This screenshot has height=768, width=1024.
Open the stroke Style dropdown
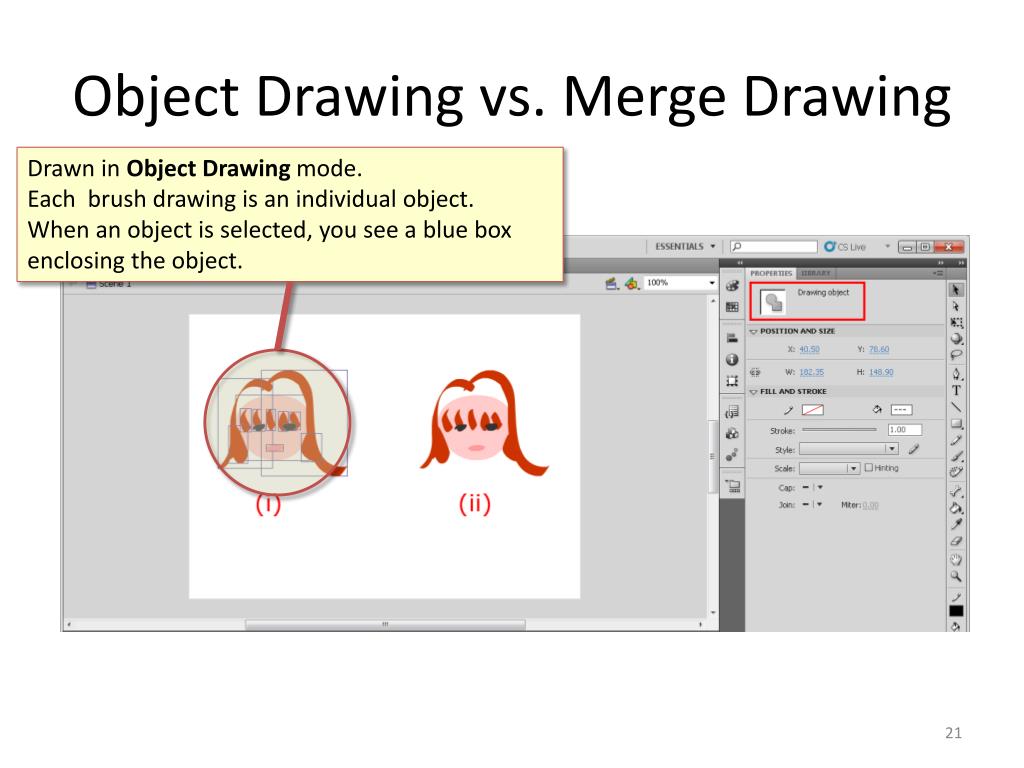848,449
